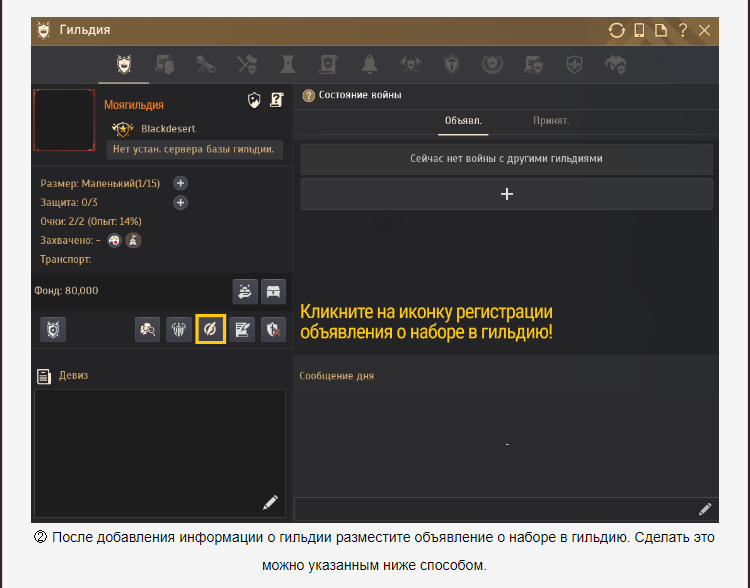Click the scroll question icon beside Моягильдия
Image resolution: width=750 pixels, height=588 pixels.
pos(276,100)
